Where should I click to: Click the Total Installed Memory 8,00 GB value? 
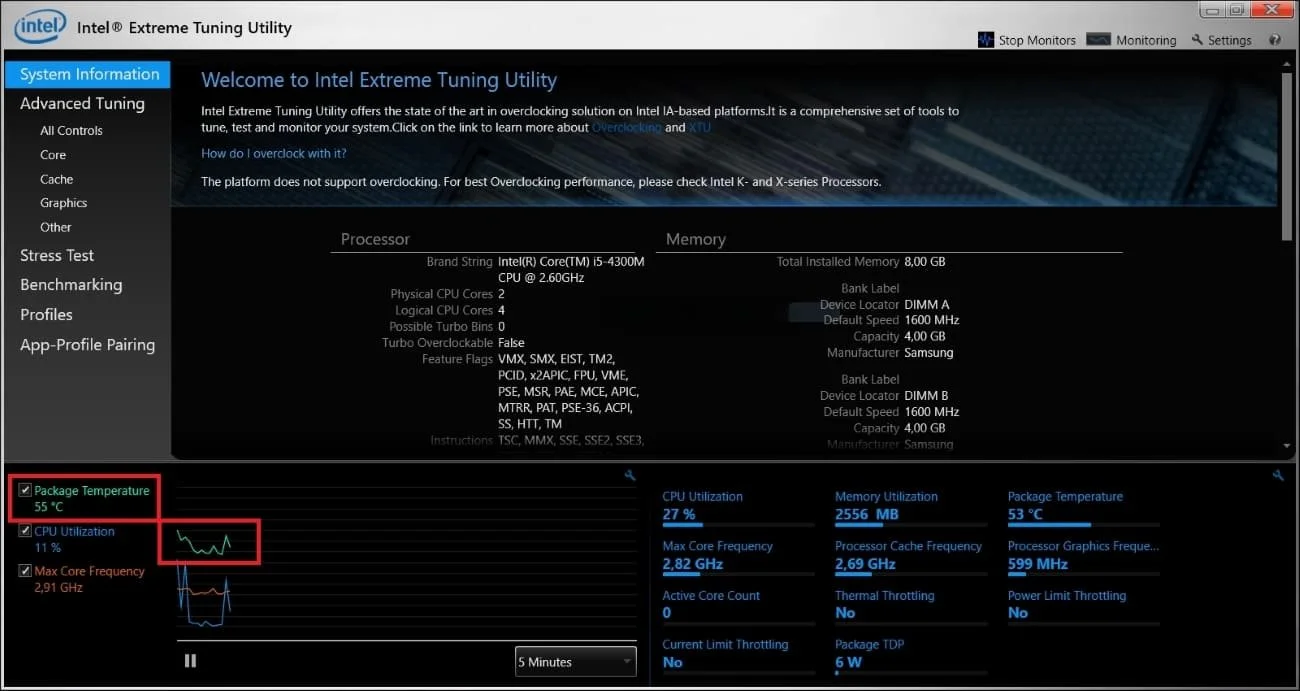pos(924,262)
